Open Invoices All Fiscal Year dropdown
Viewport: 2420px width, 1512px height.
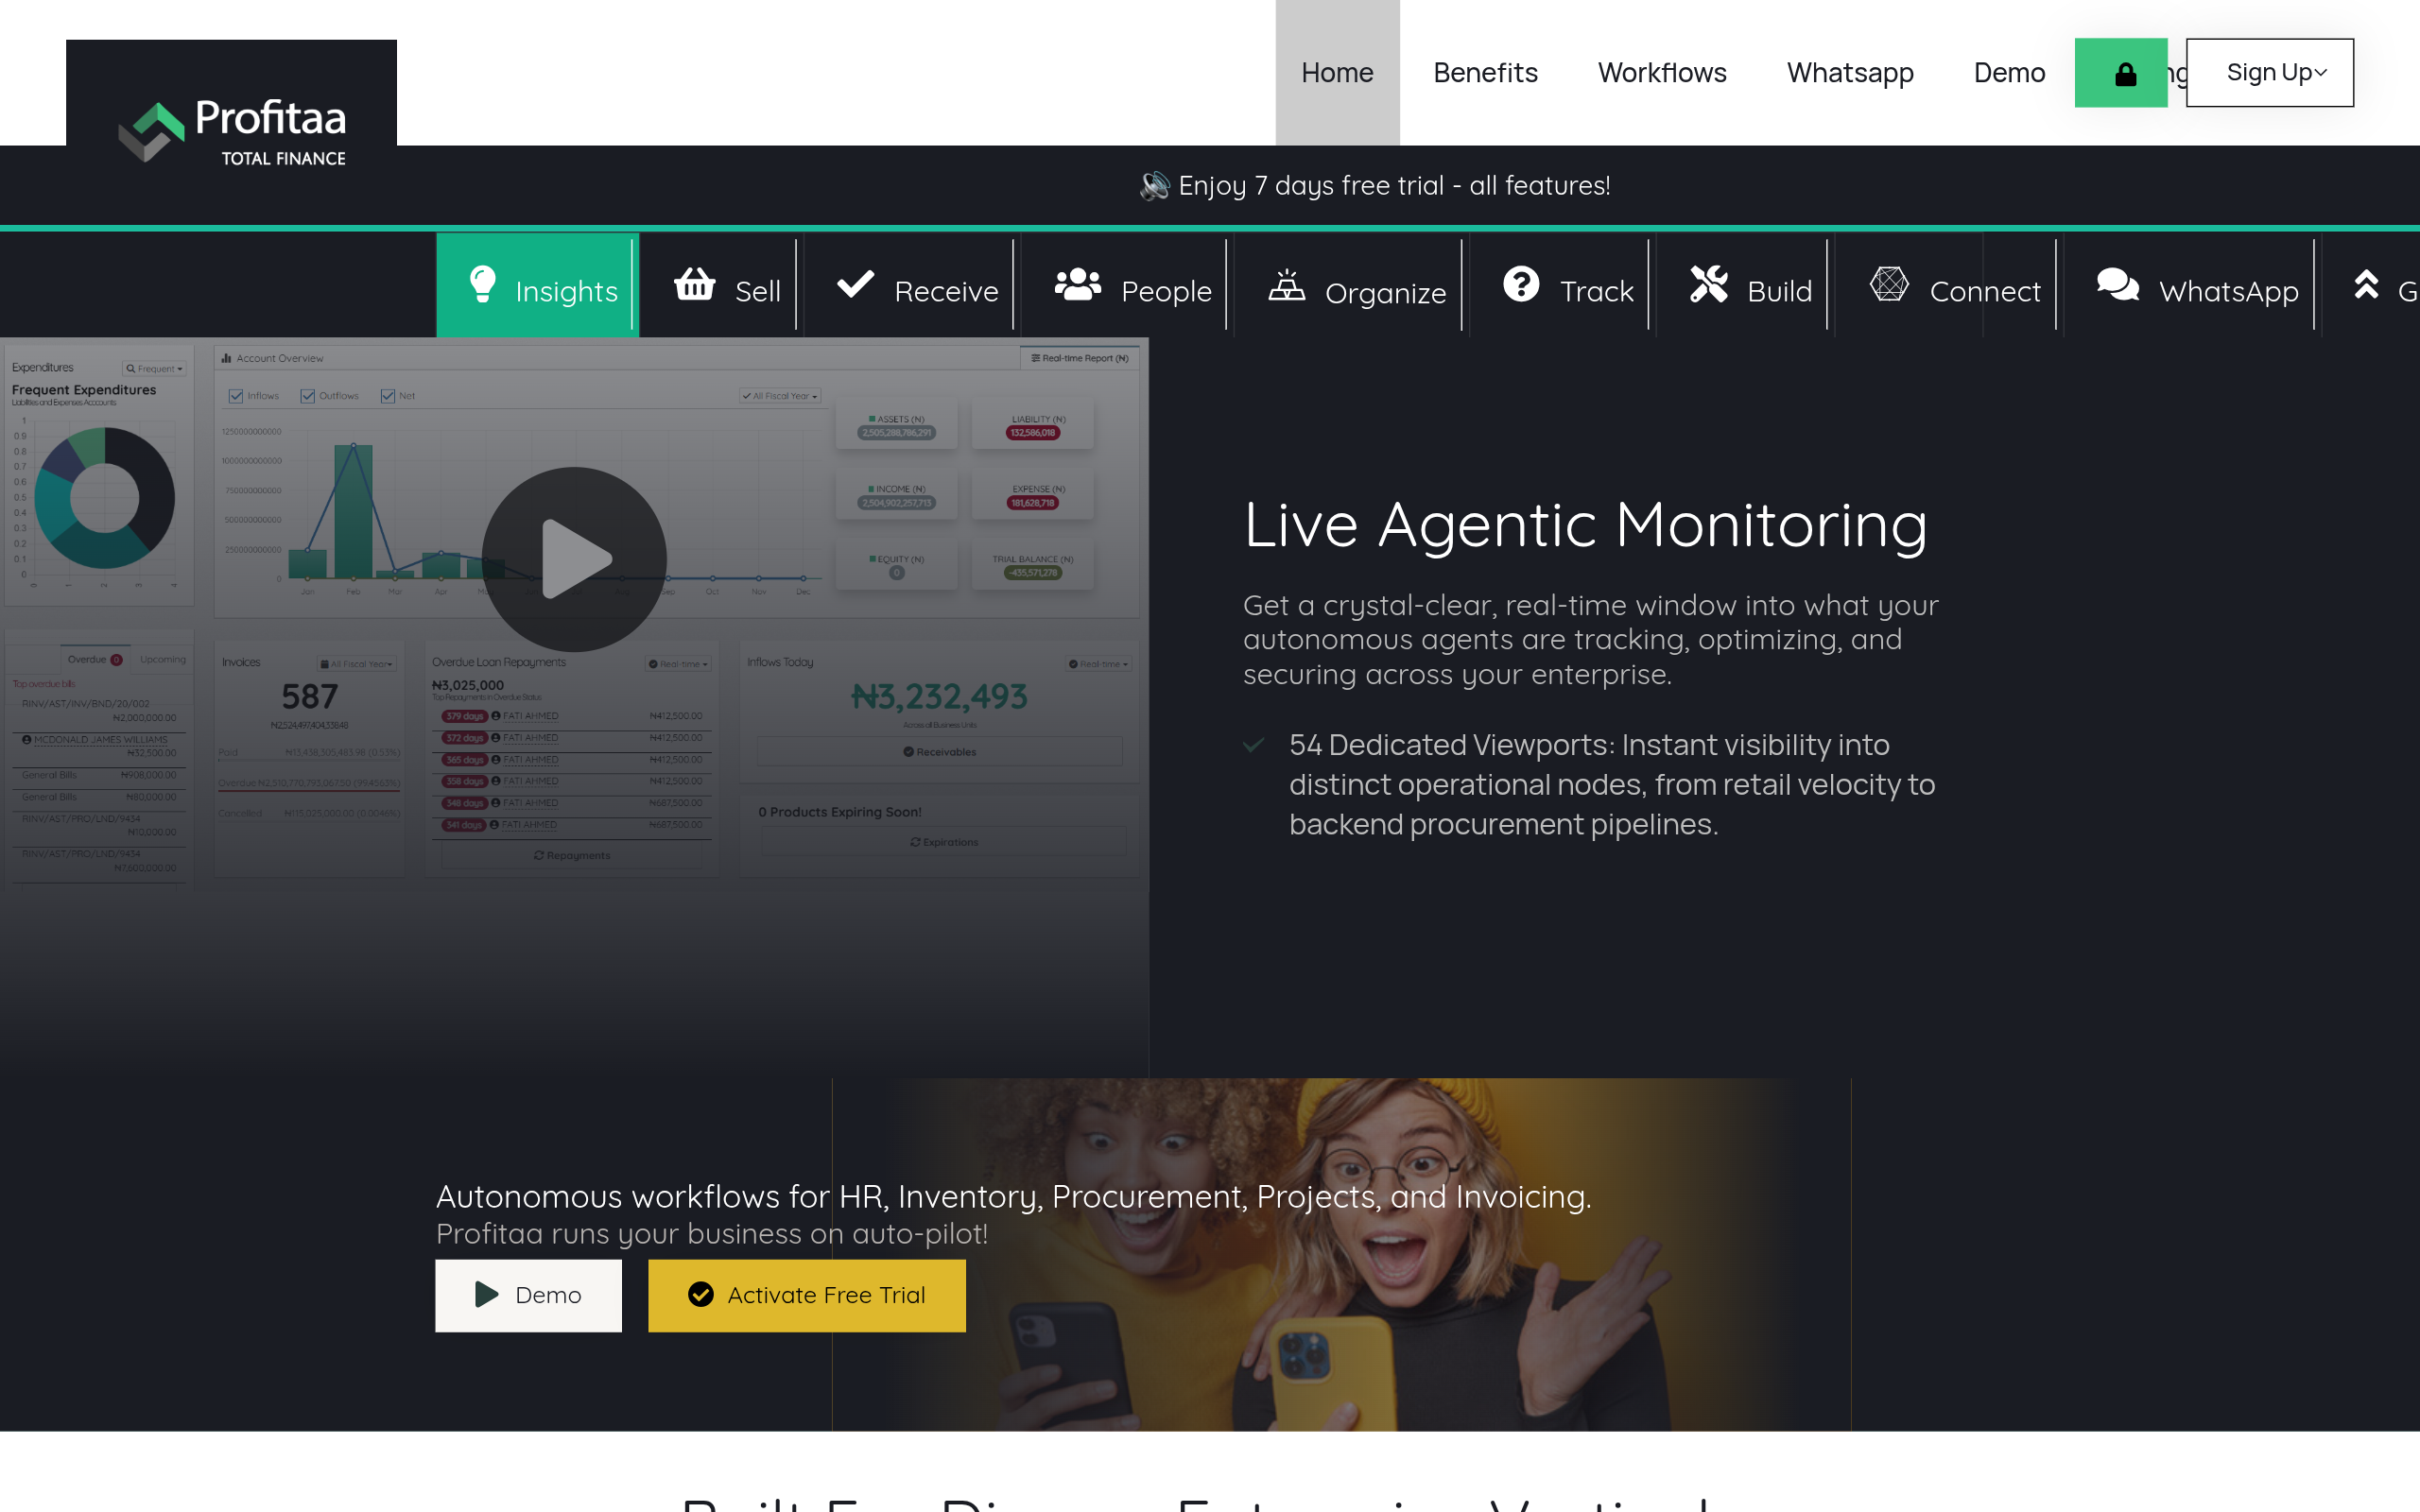(357, 664)
